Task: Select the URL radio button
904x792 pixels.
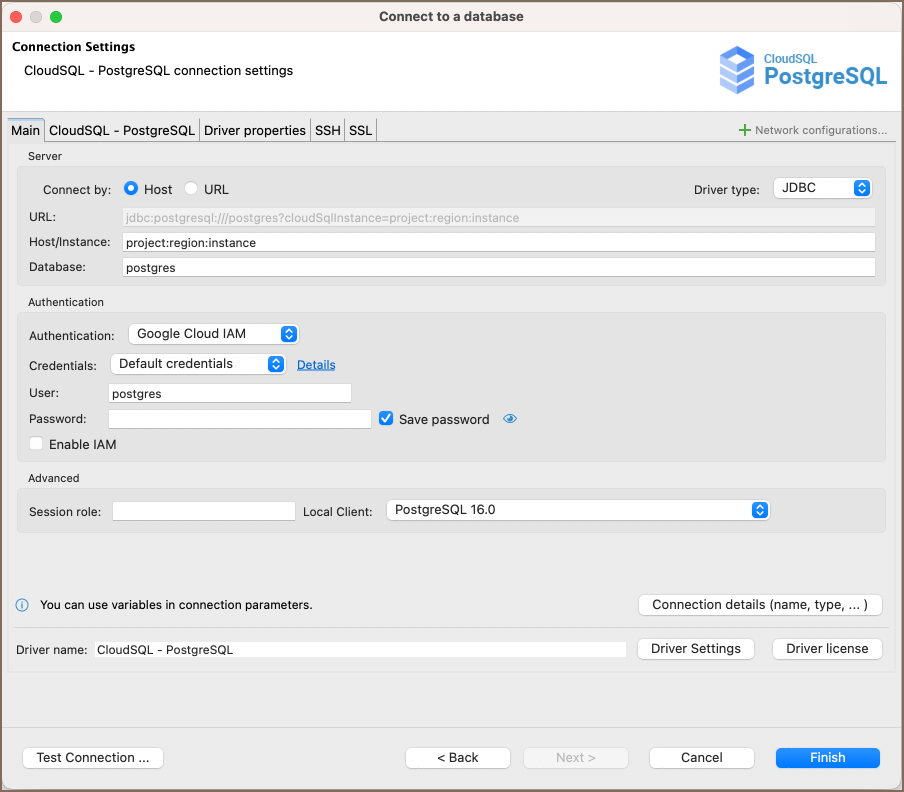Action: [191, 188]
